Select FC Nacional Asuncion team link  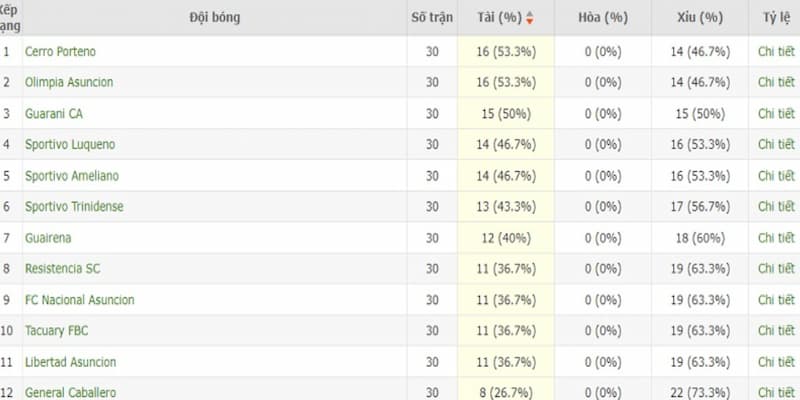tap(80, 300)
